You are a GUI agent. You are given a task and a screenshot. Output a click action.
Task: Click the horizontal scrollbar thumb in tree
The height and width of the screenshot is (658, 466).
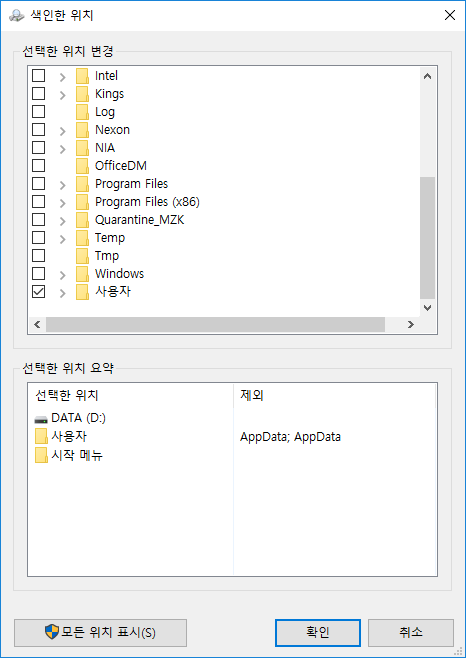215,324
